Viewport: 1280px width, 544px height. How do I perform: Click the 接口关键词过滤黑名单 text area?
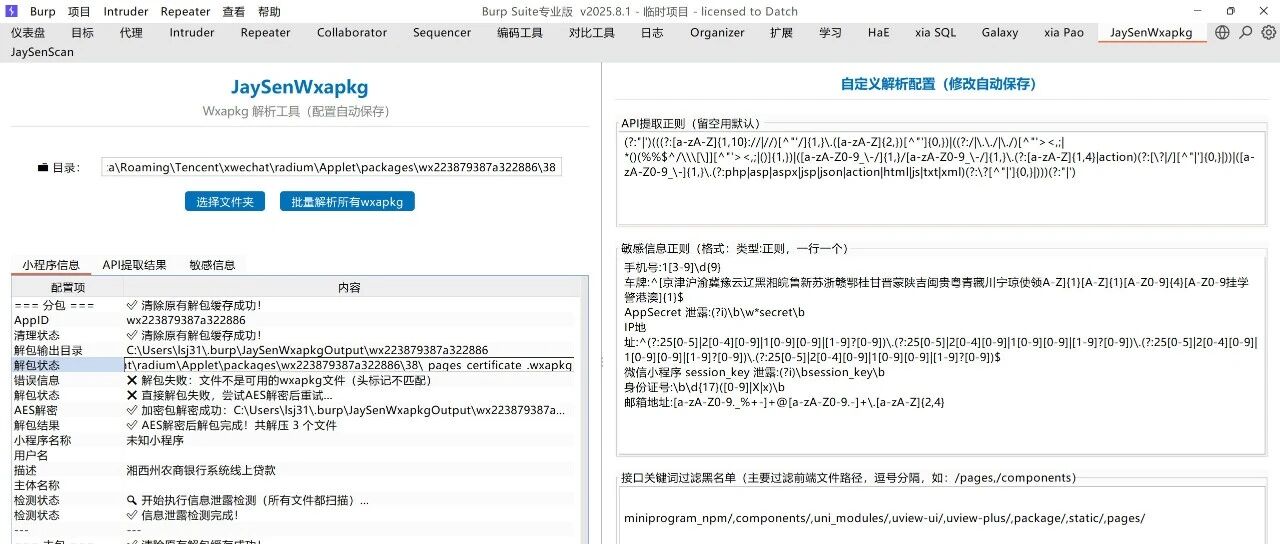click(942, 516)
